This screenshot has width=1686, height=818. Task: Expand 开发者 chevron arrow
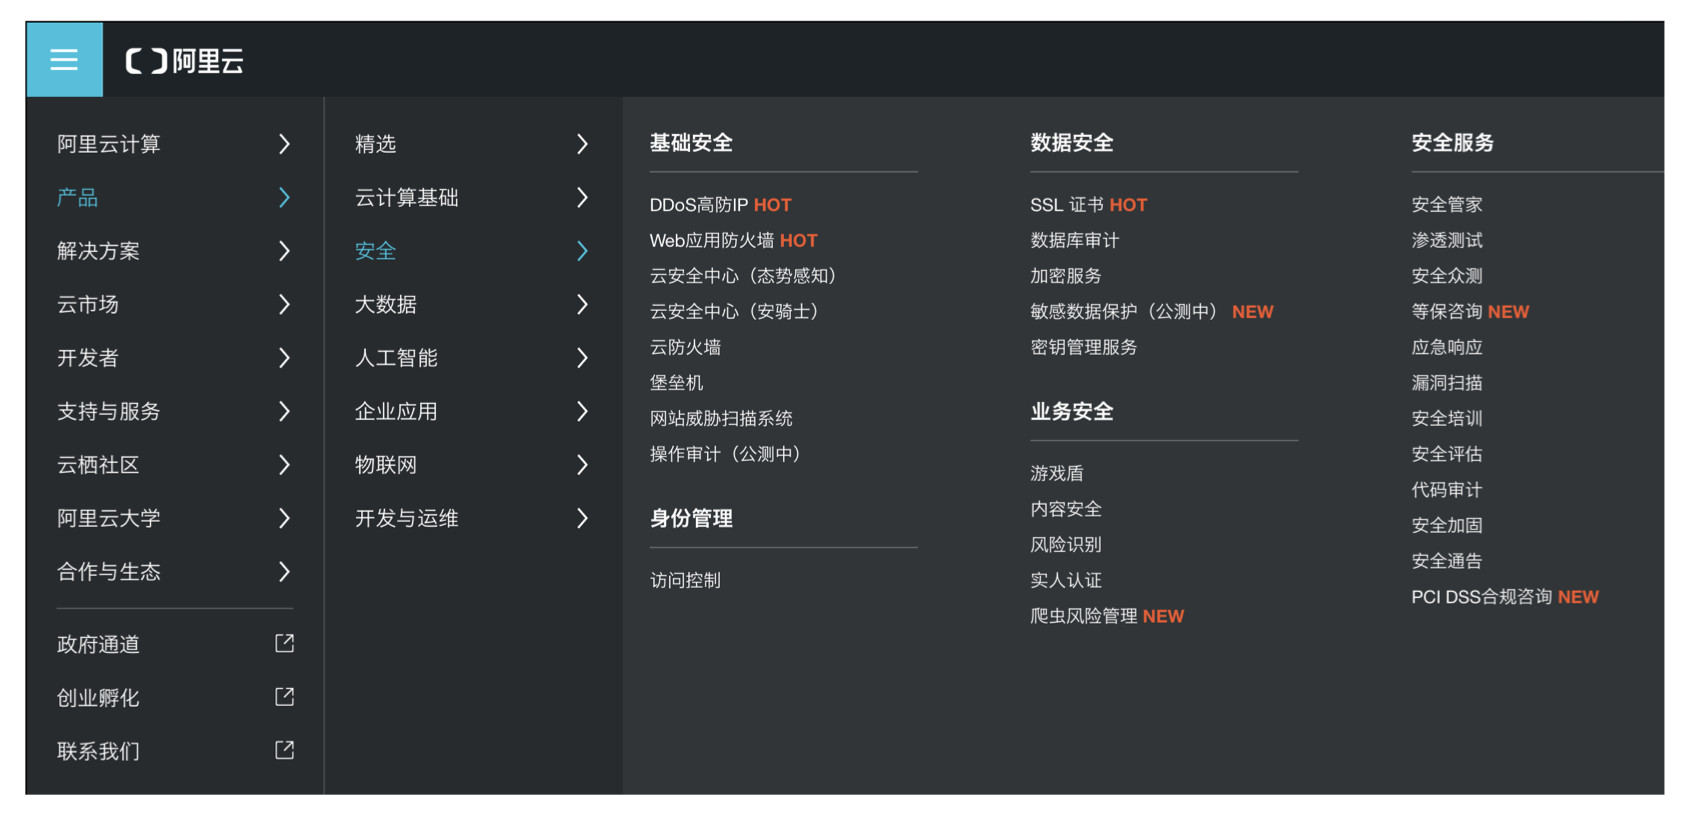coord(284,358)
